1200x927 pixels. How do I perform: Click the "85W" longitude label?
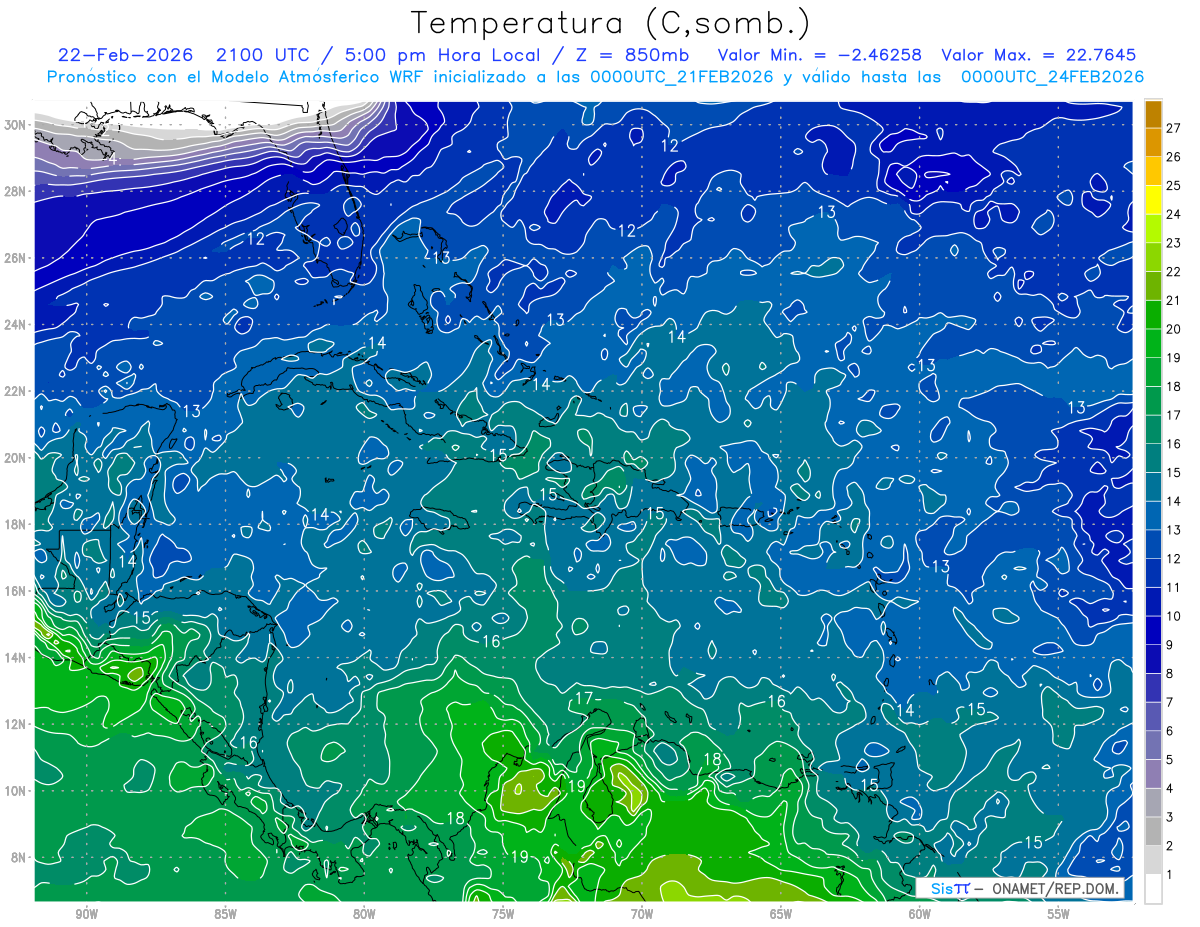226,914
